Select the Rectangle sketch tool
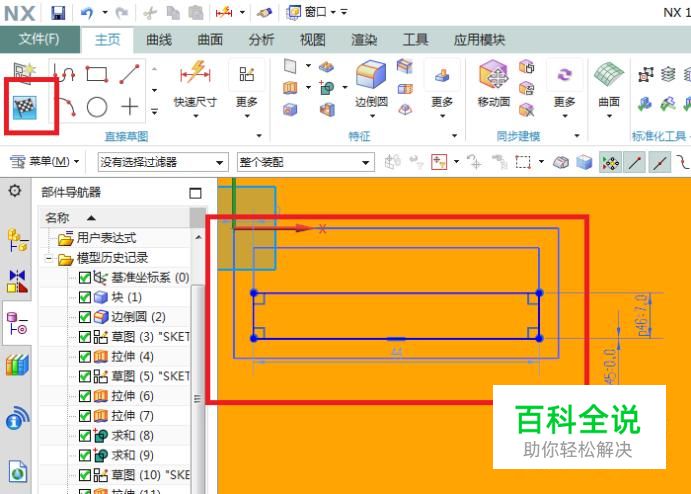 [x=97, y=73]
